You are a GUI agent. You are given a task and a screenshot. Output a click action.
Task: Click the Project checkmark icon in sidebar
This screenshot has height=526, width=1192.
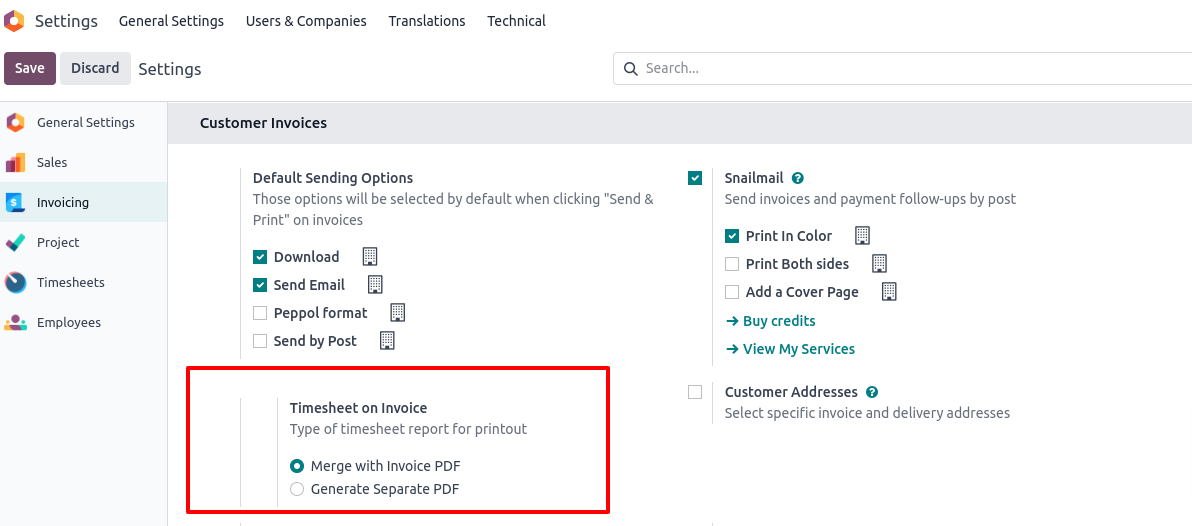click(16, 243)
